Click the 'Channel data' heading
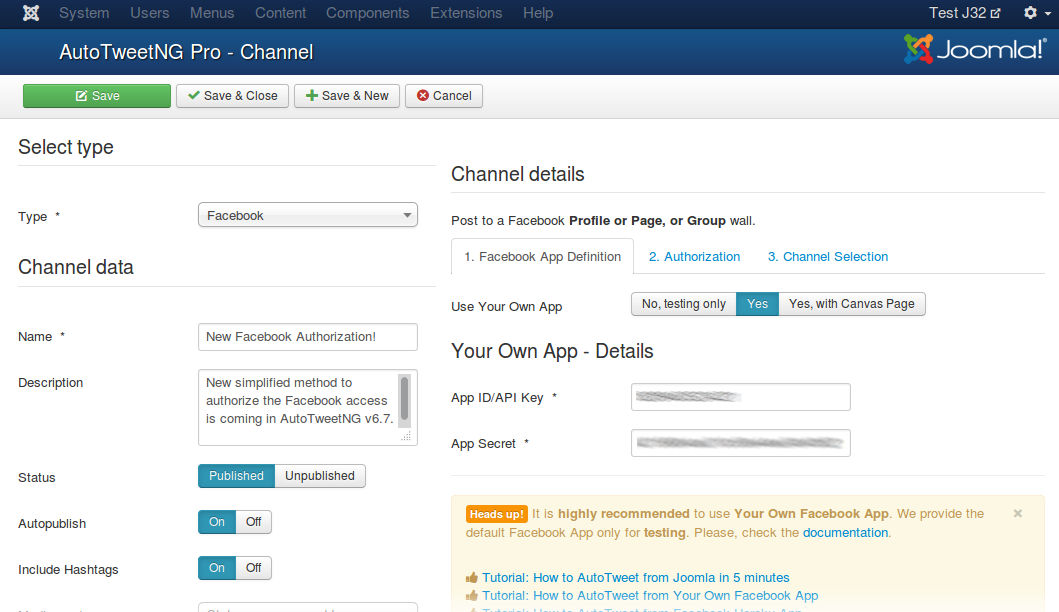This screenshot has height=612, width=1059. tap(76, 267)
